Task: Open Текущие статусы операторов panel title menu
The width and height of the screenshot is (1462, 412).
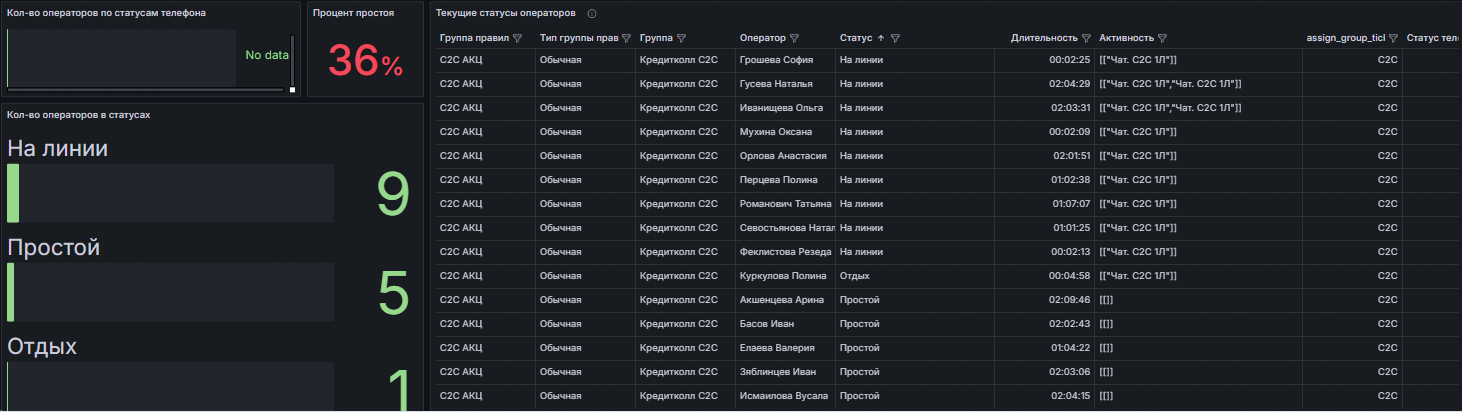Action: coord(505,13)
